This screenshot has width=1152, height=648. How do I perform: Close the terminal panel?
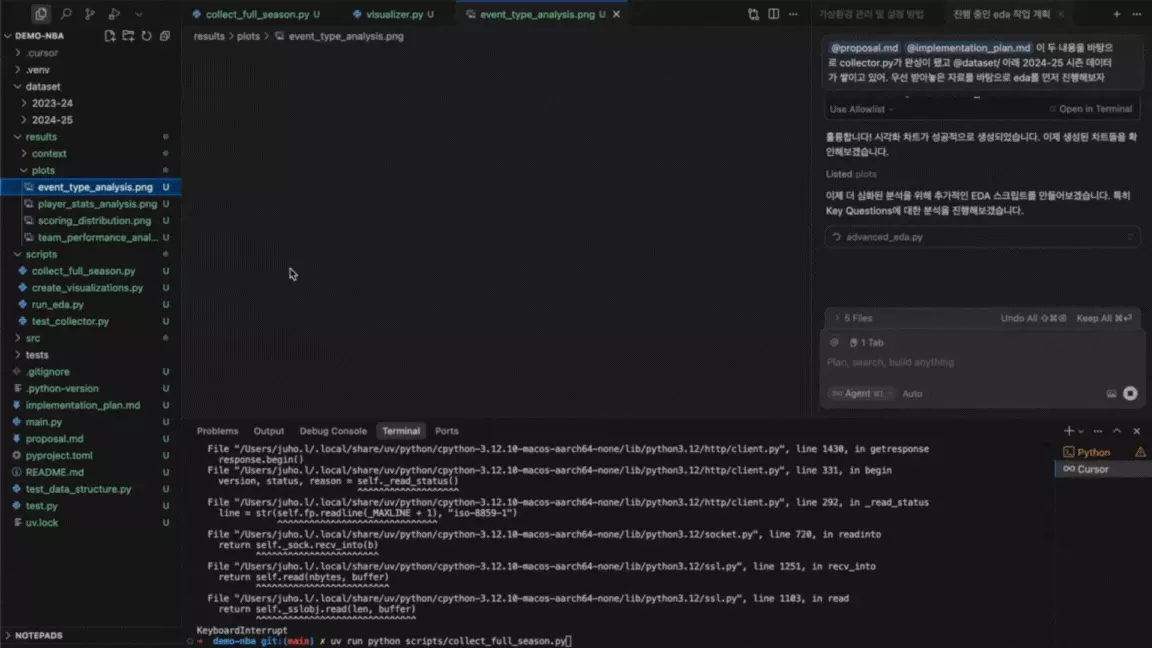pyautogui.click(x=1137, y=431)
